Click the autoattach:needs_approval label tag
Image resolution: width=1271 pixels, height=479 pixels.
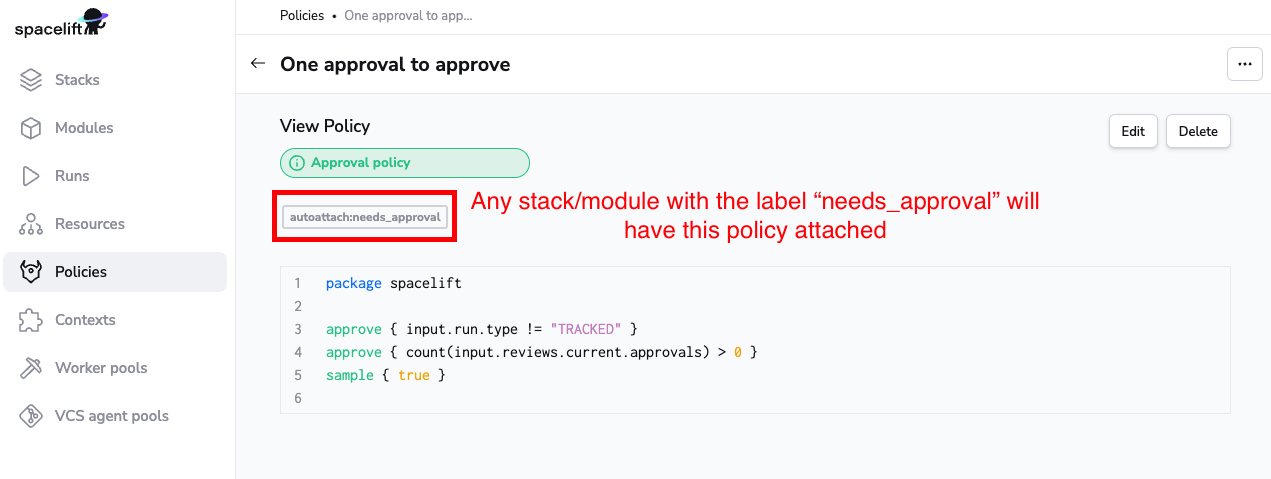[x=365, y=217]
